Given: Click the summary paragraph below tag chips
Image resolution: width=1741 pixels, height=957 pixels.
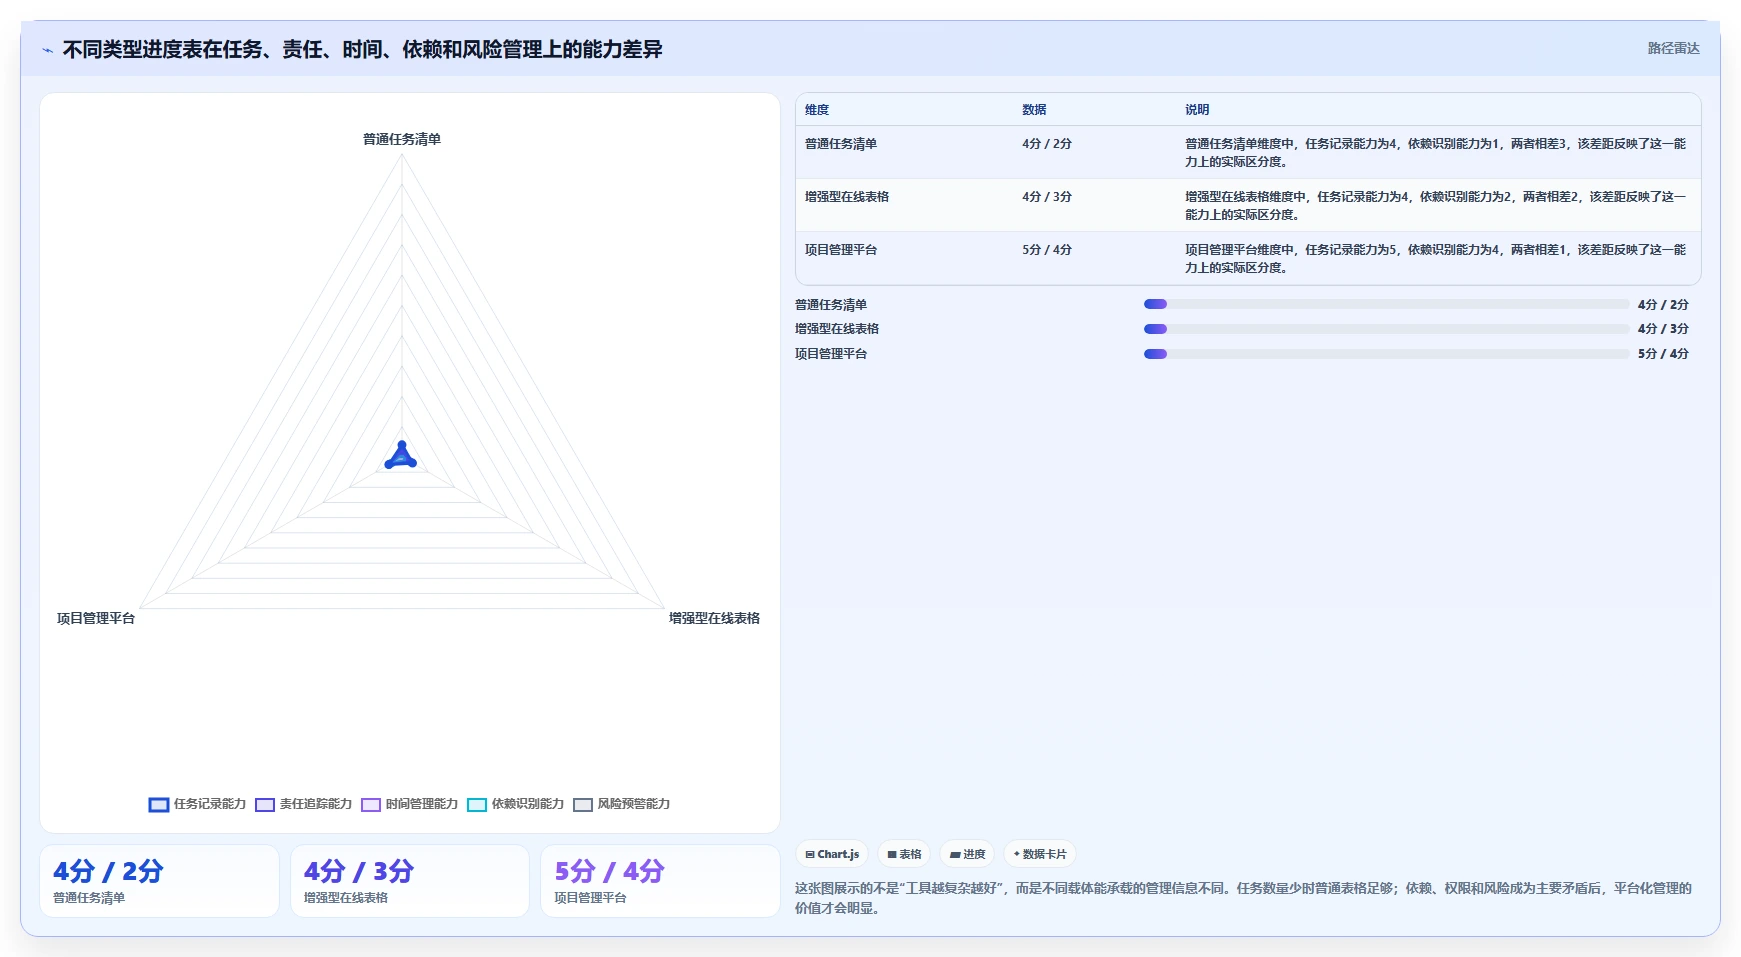Looking at the screenshot, I should tap(1243, 898).
